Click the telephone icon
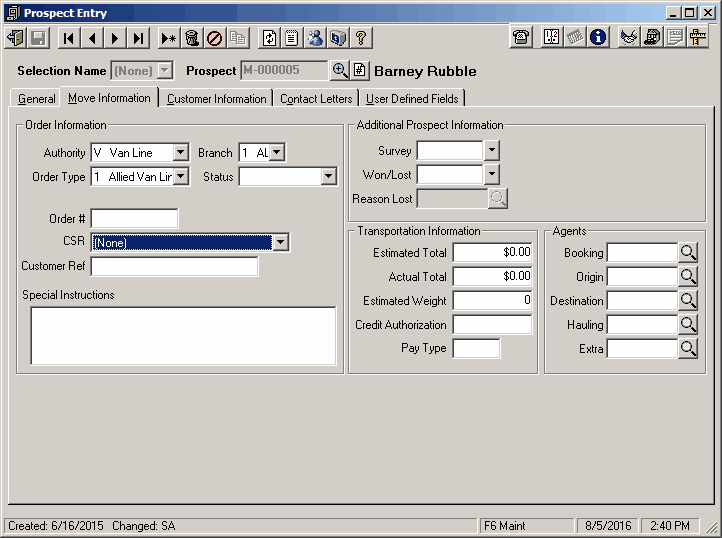722x538 pixels. click(x=521, y=37)
